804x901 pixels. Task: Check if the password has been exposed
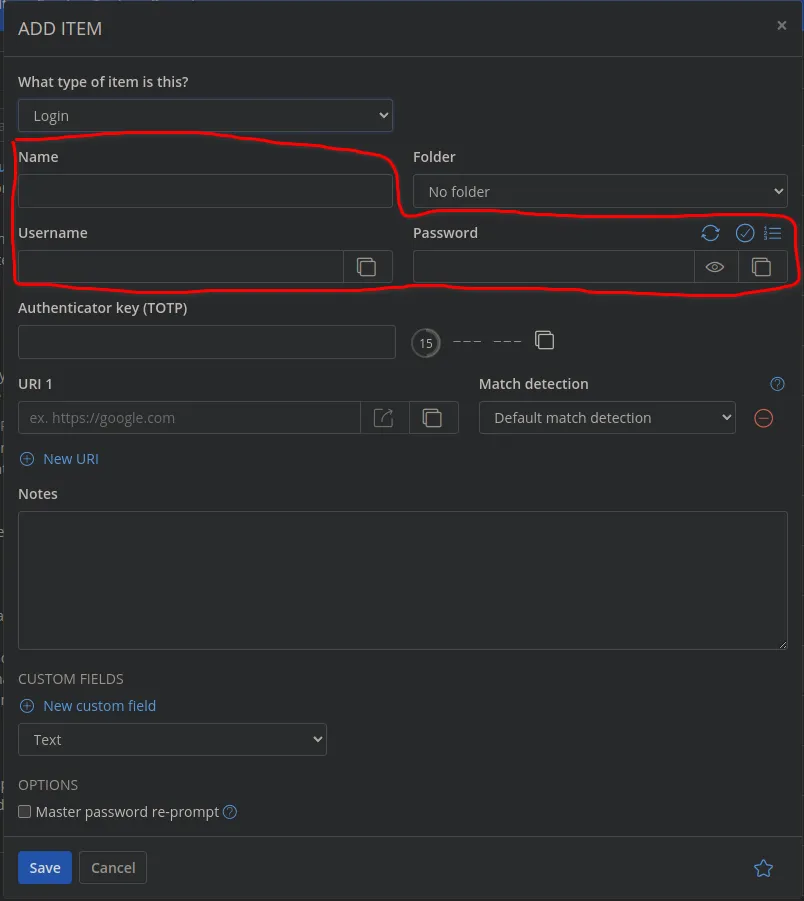(x=744, y=233)
